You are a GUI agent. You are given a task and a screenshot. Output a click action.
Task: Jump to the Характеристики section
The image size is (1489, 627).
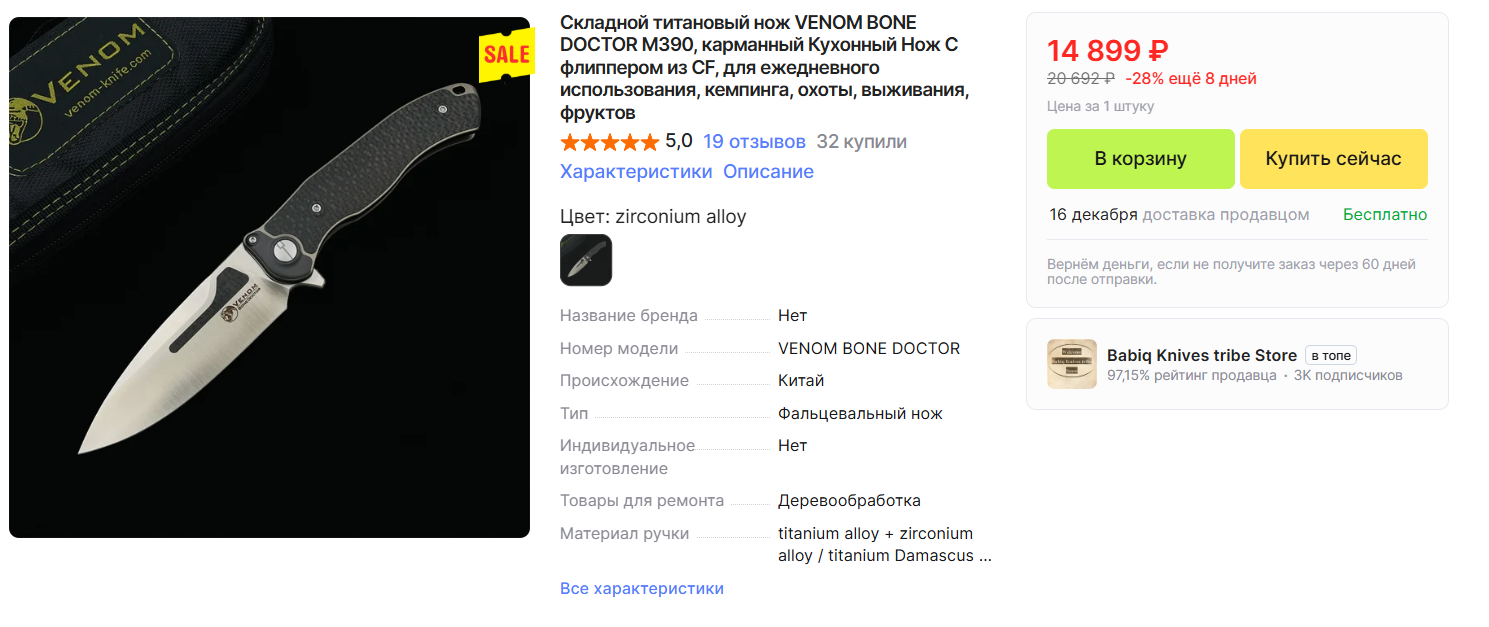(636, 171)
